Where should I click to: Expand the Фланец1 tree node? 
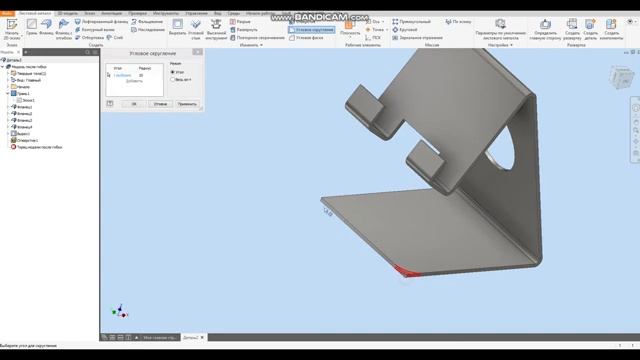8,107
